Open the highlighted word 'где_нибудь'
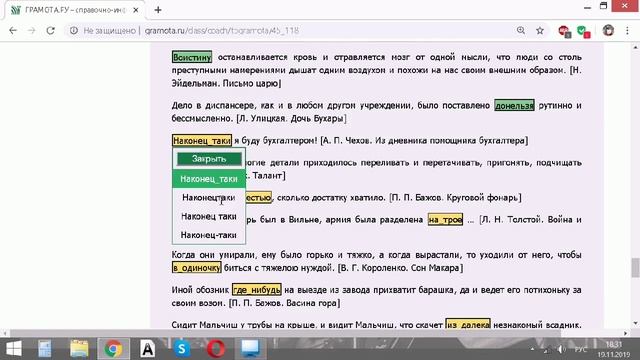The image size is (640, 360). (257, 290)
